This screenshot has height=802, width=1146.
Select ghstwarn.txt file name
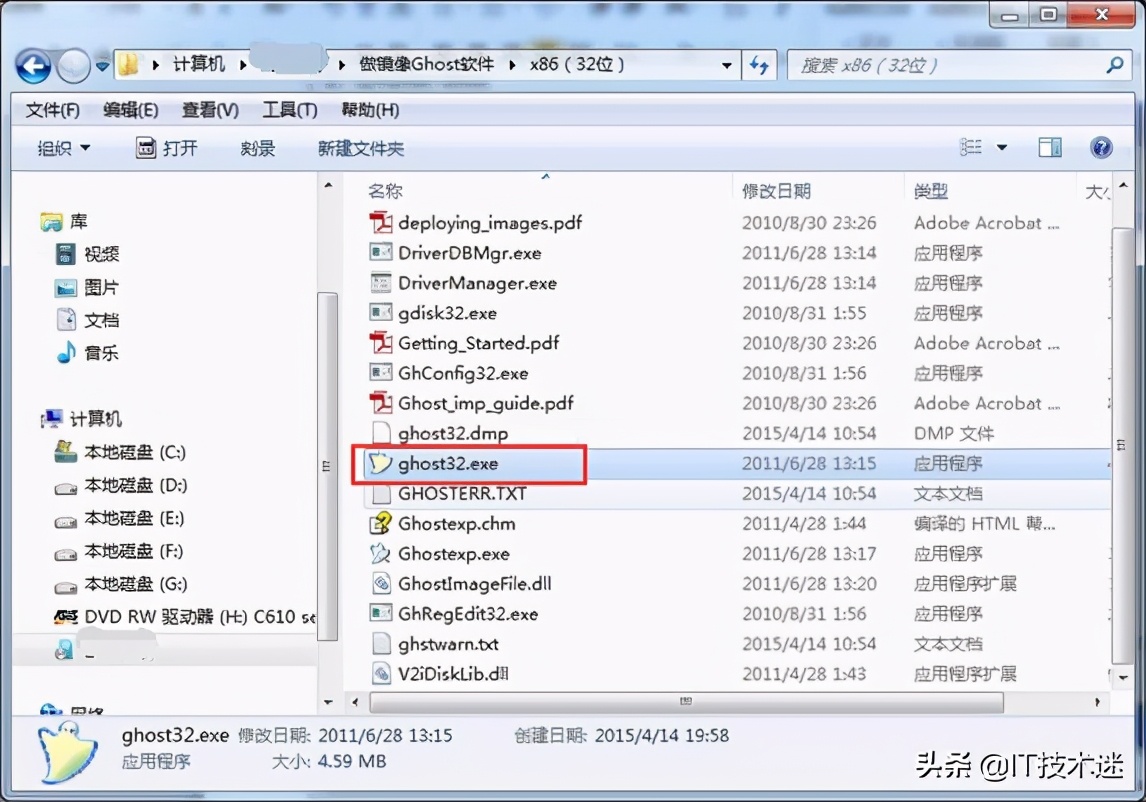coord(448,644)
